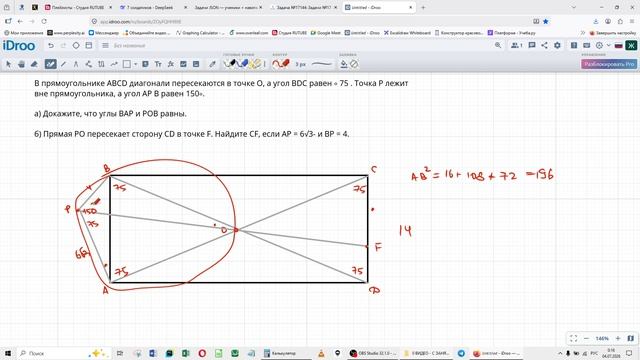The height and width of the screenshot is (360, 640).
Task: Show more bookmarks overflow chevron
Action: (x=582, y=33)
